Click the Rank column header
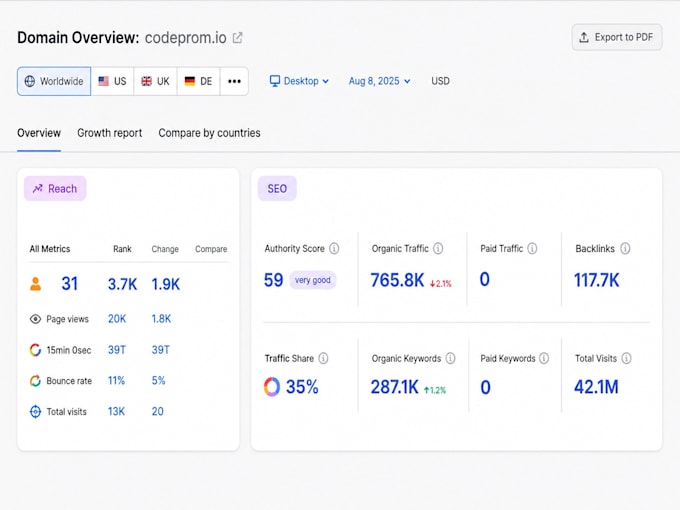 pyautogui.click(x=122, y=249)
